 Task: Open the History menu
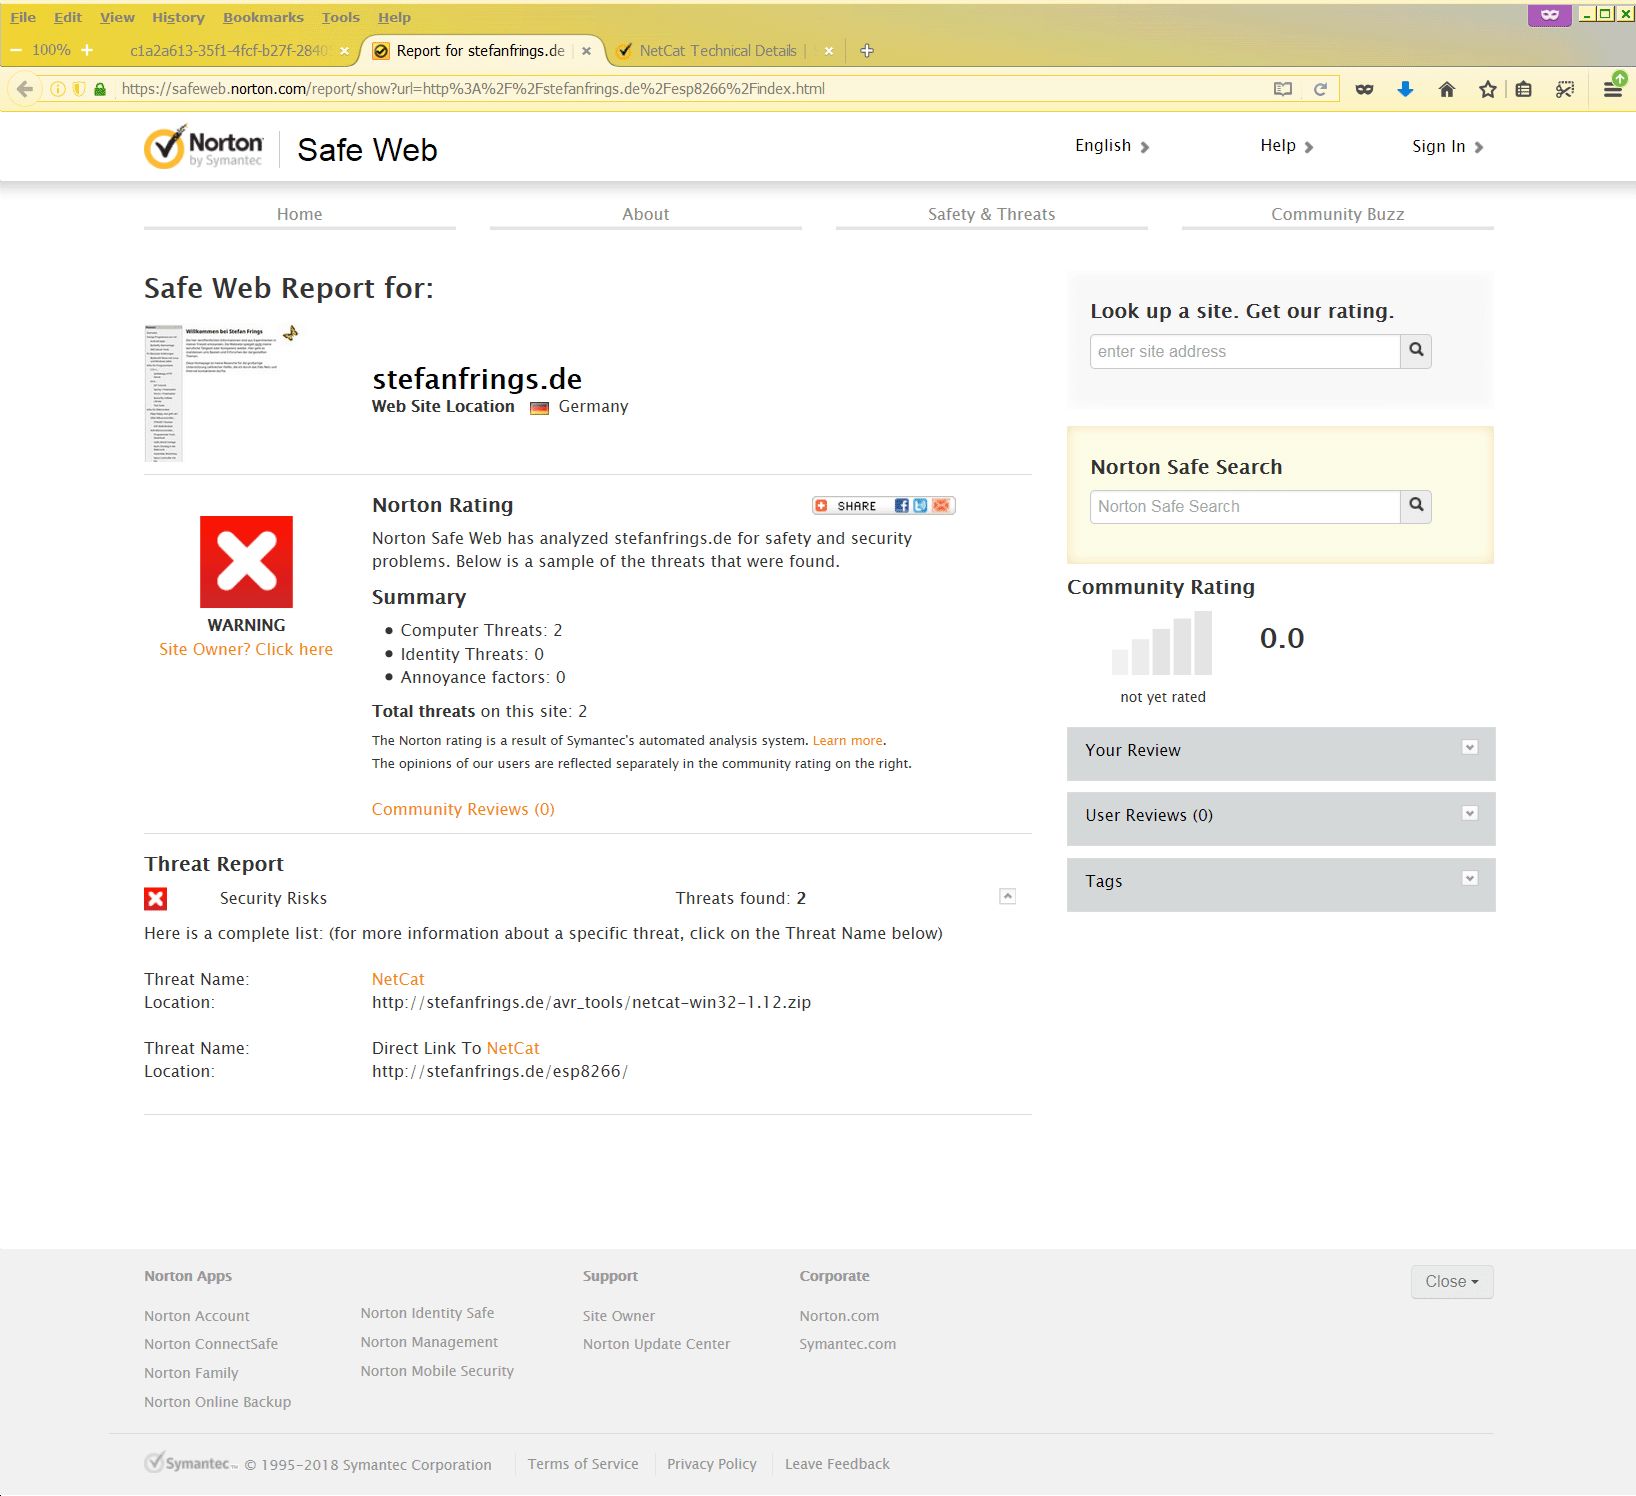pyautogui.click(x=178, y=17)
